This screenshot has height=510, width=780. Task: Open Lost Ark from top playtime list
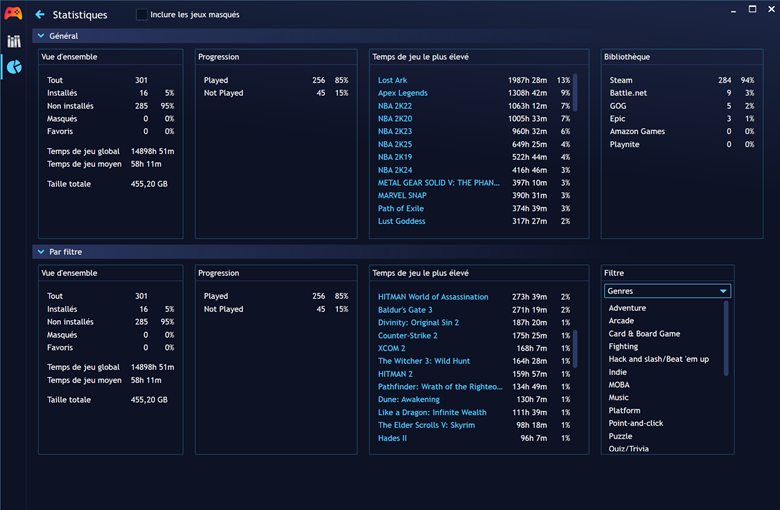point(392,80)
